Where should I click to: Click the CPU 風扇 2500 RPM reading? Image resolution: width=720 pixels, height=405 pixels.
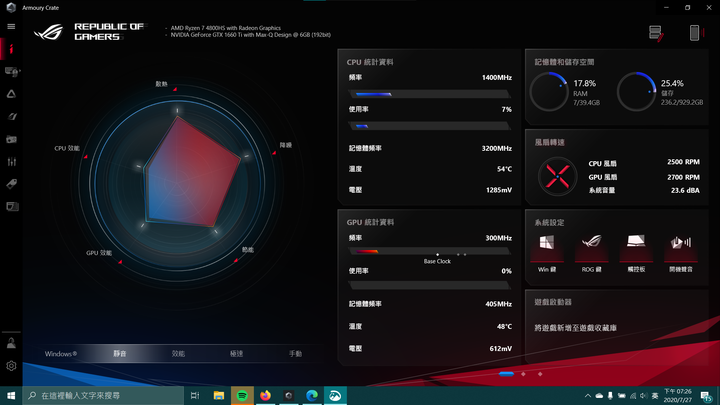coord(683,162)
